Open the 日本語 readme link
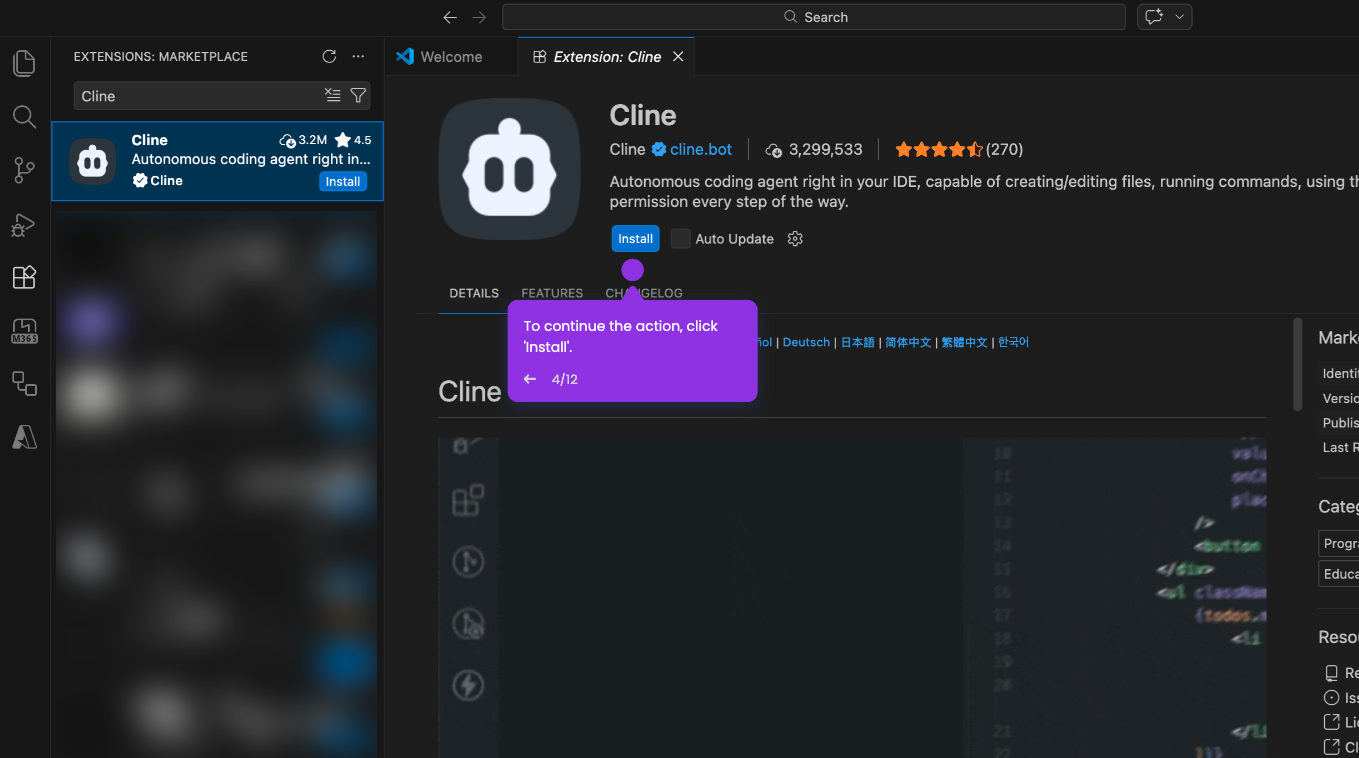 tap(857, 342)
